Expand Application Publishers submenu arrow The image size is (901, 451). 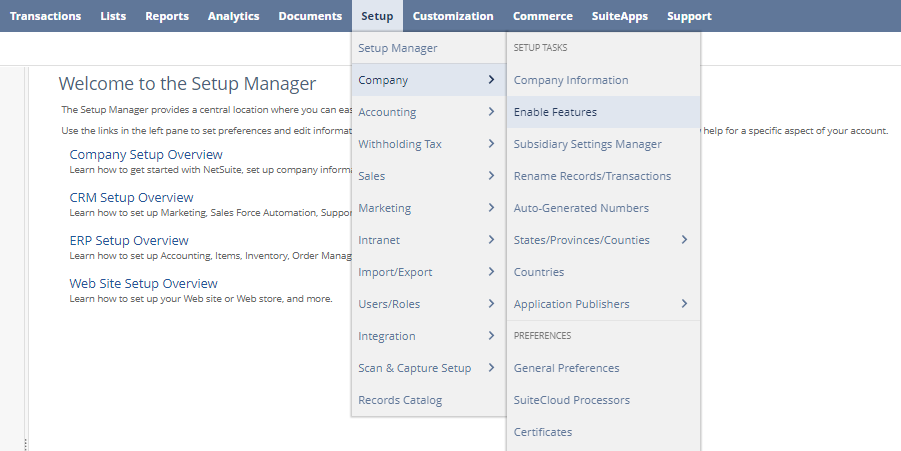pyautogui.click(x=684, y=303)
